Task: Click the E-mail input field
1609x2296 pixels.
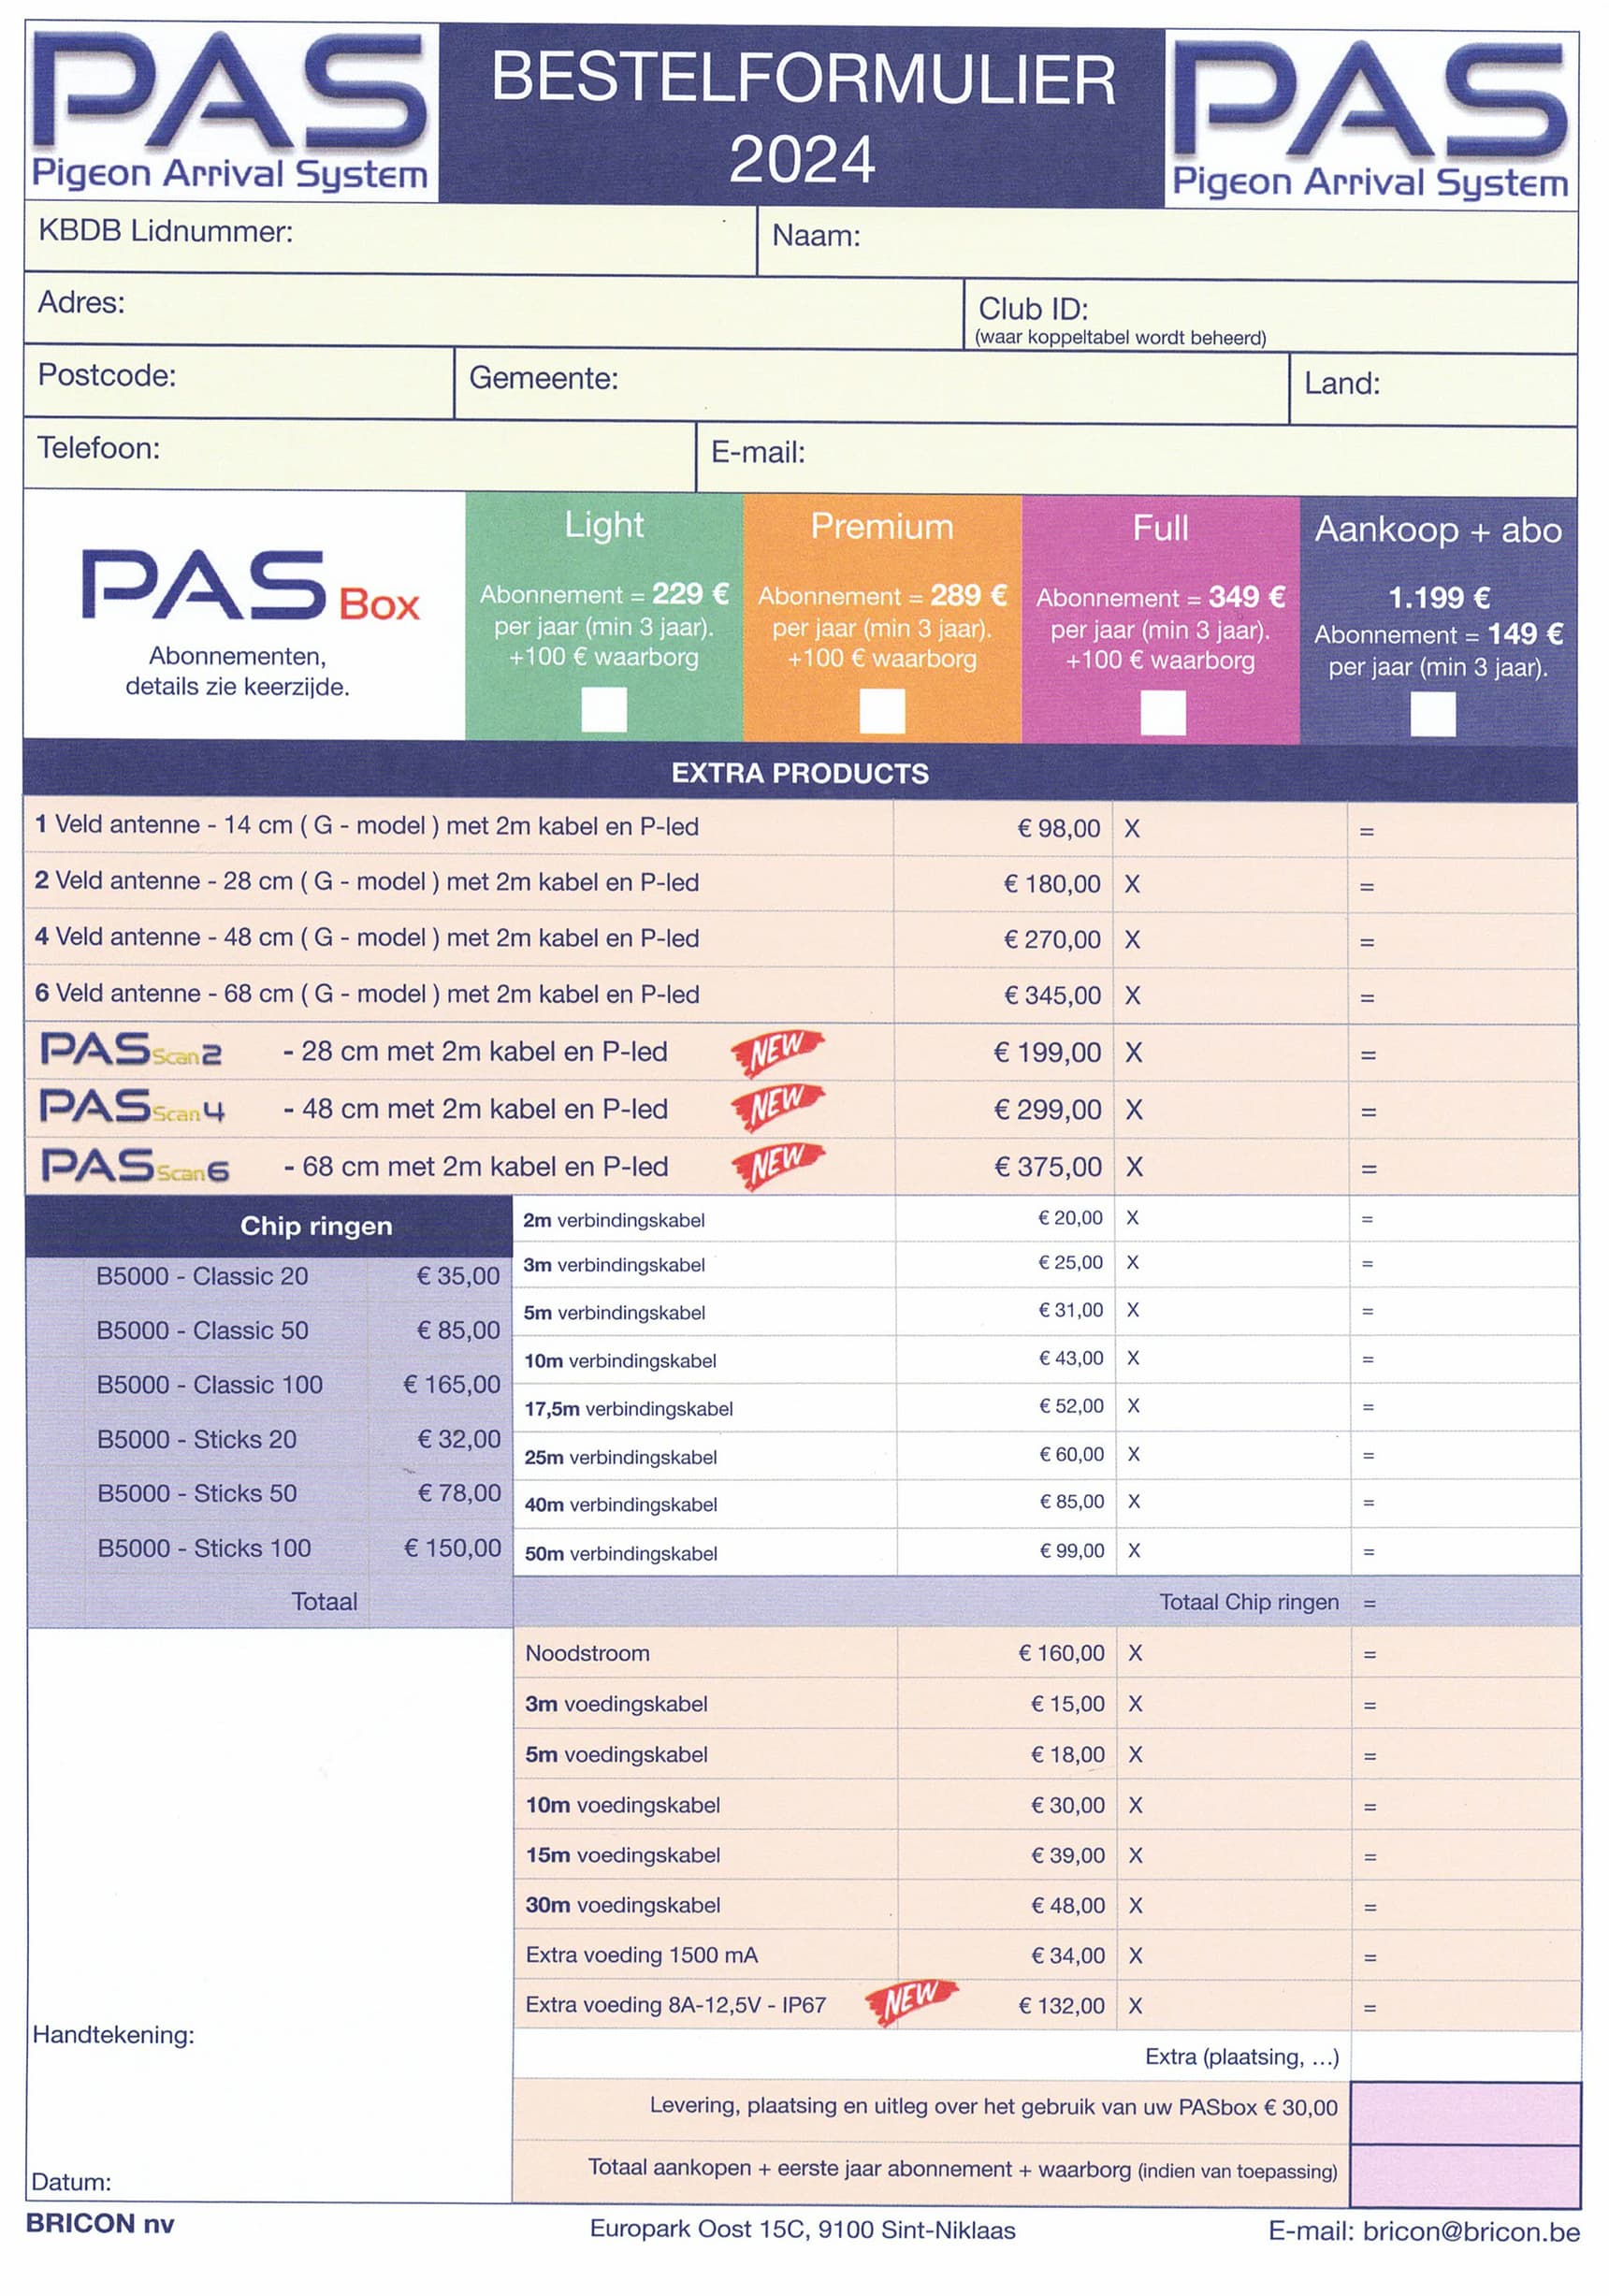Action: point(1136,459)
